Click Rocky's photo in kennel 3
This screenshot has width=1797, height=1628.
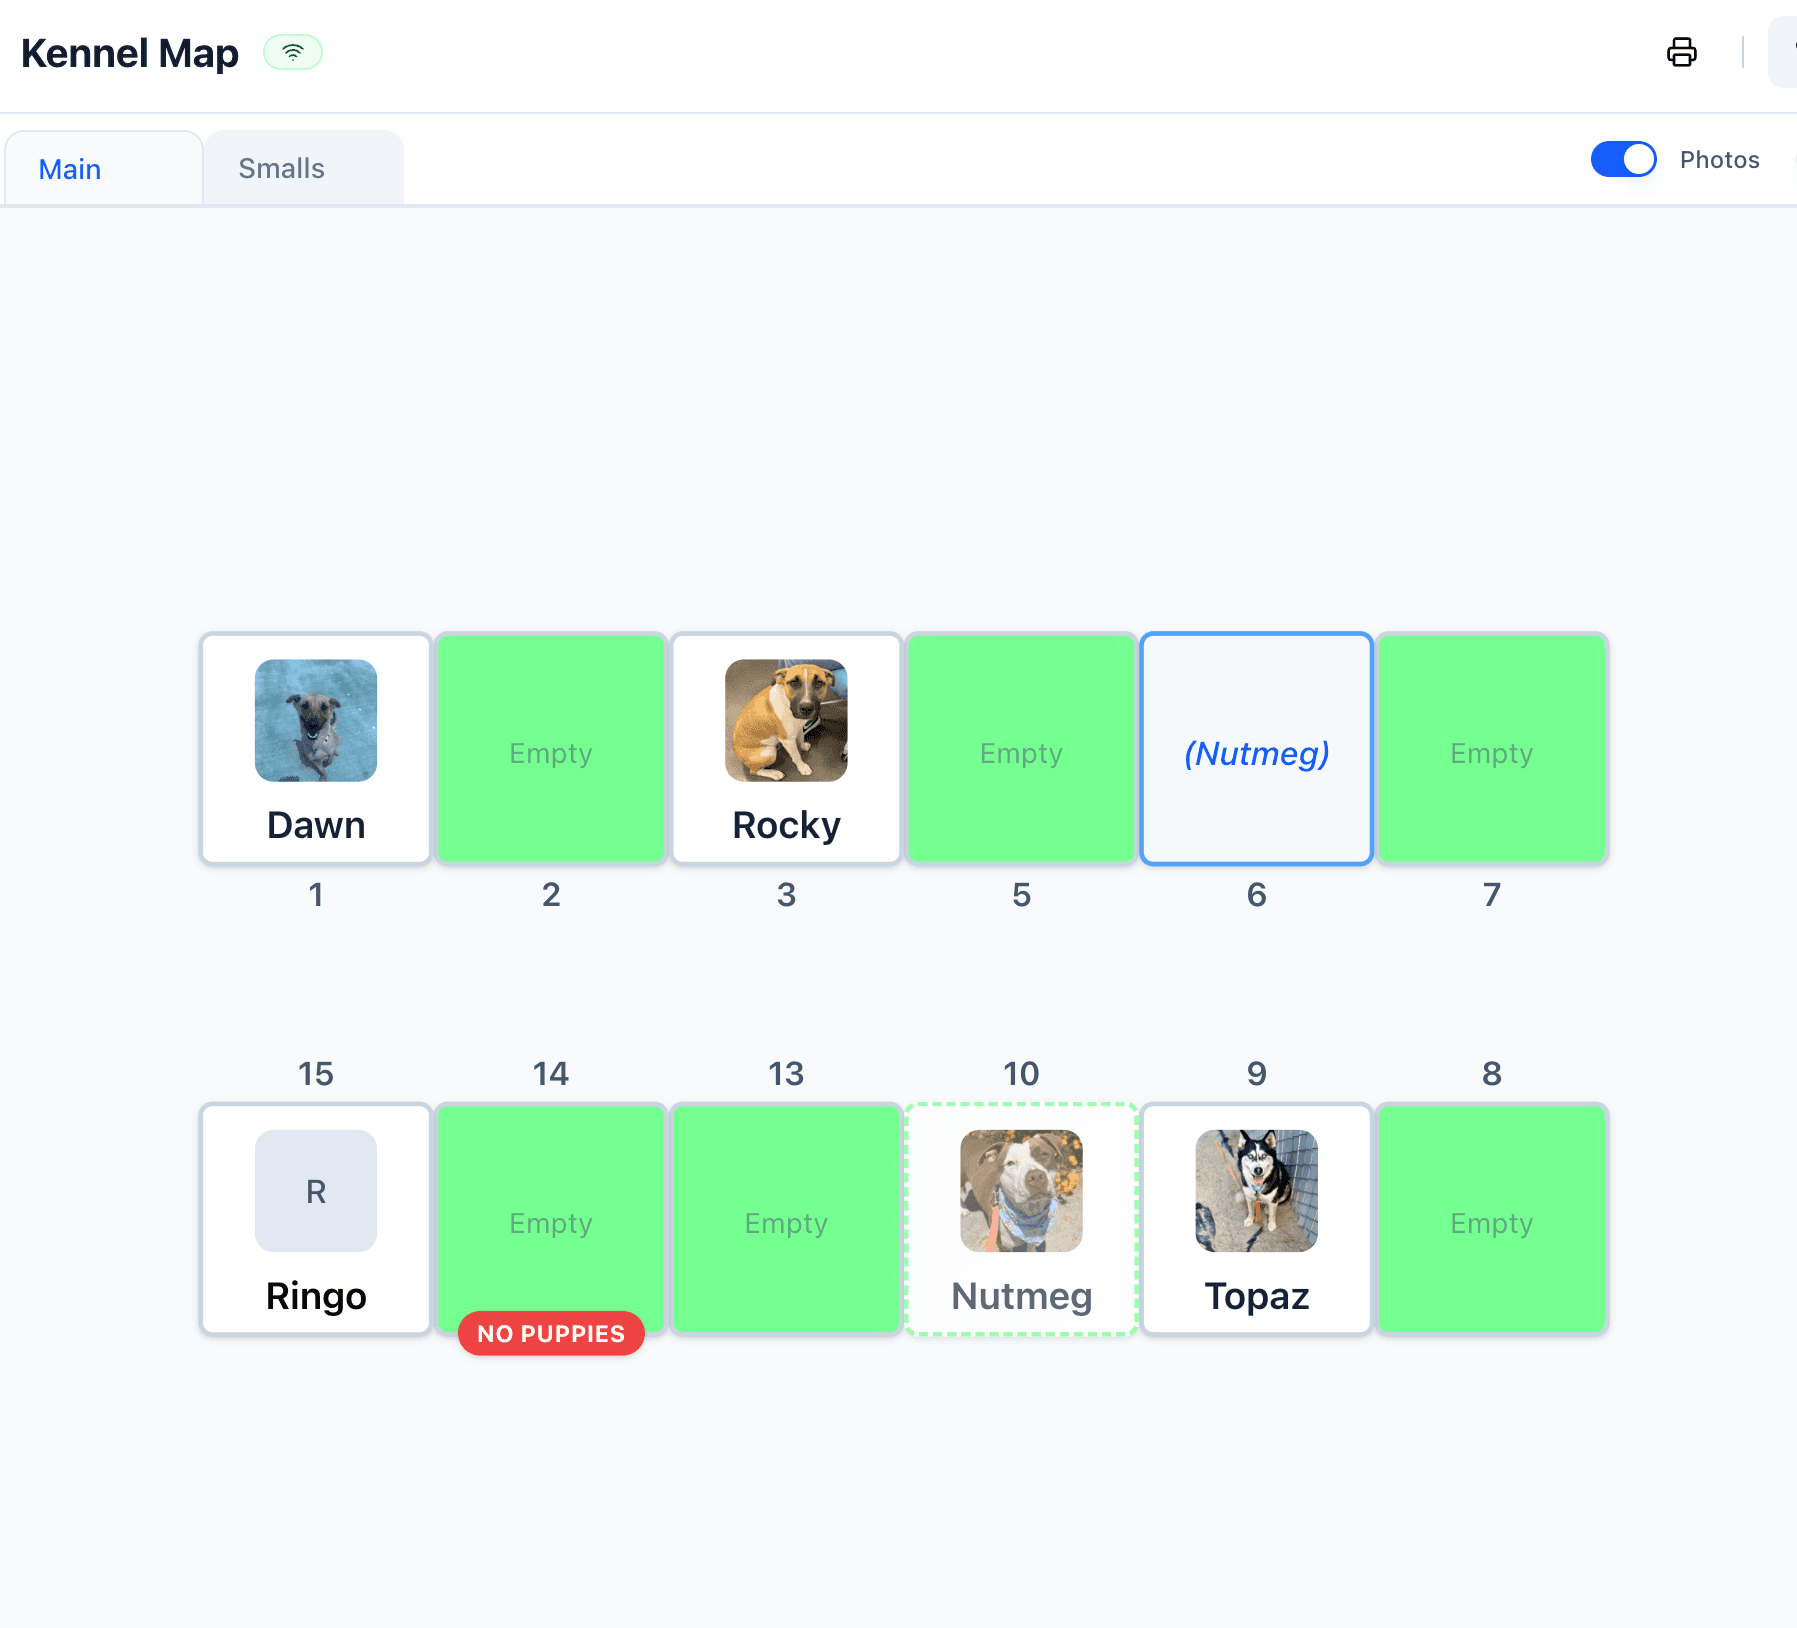click(786, 722)
